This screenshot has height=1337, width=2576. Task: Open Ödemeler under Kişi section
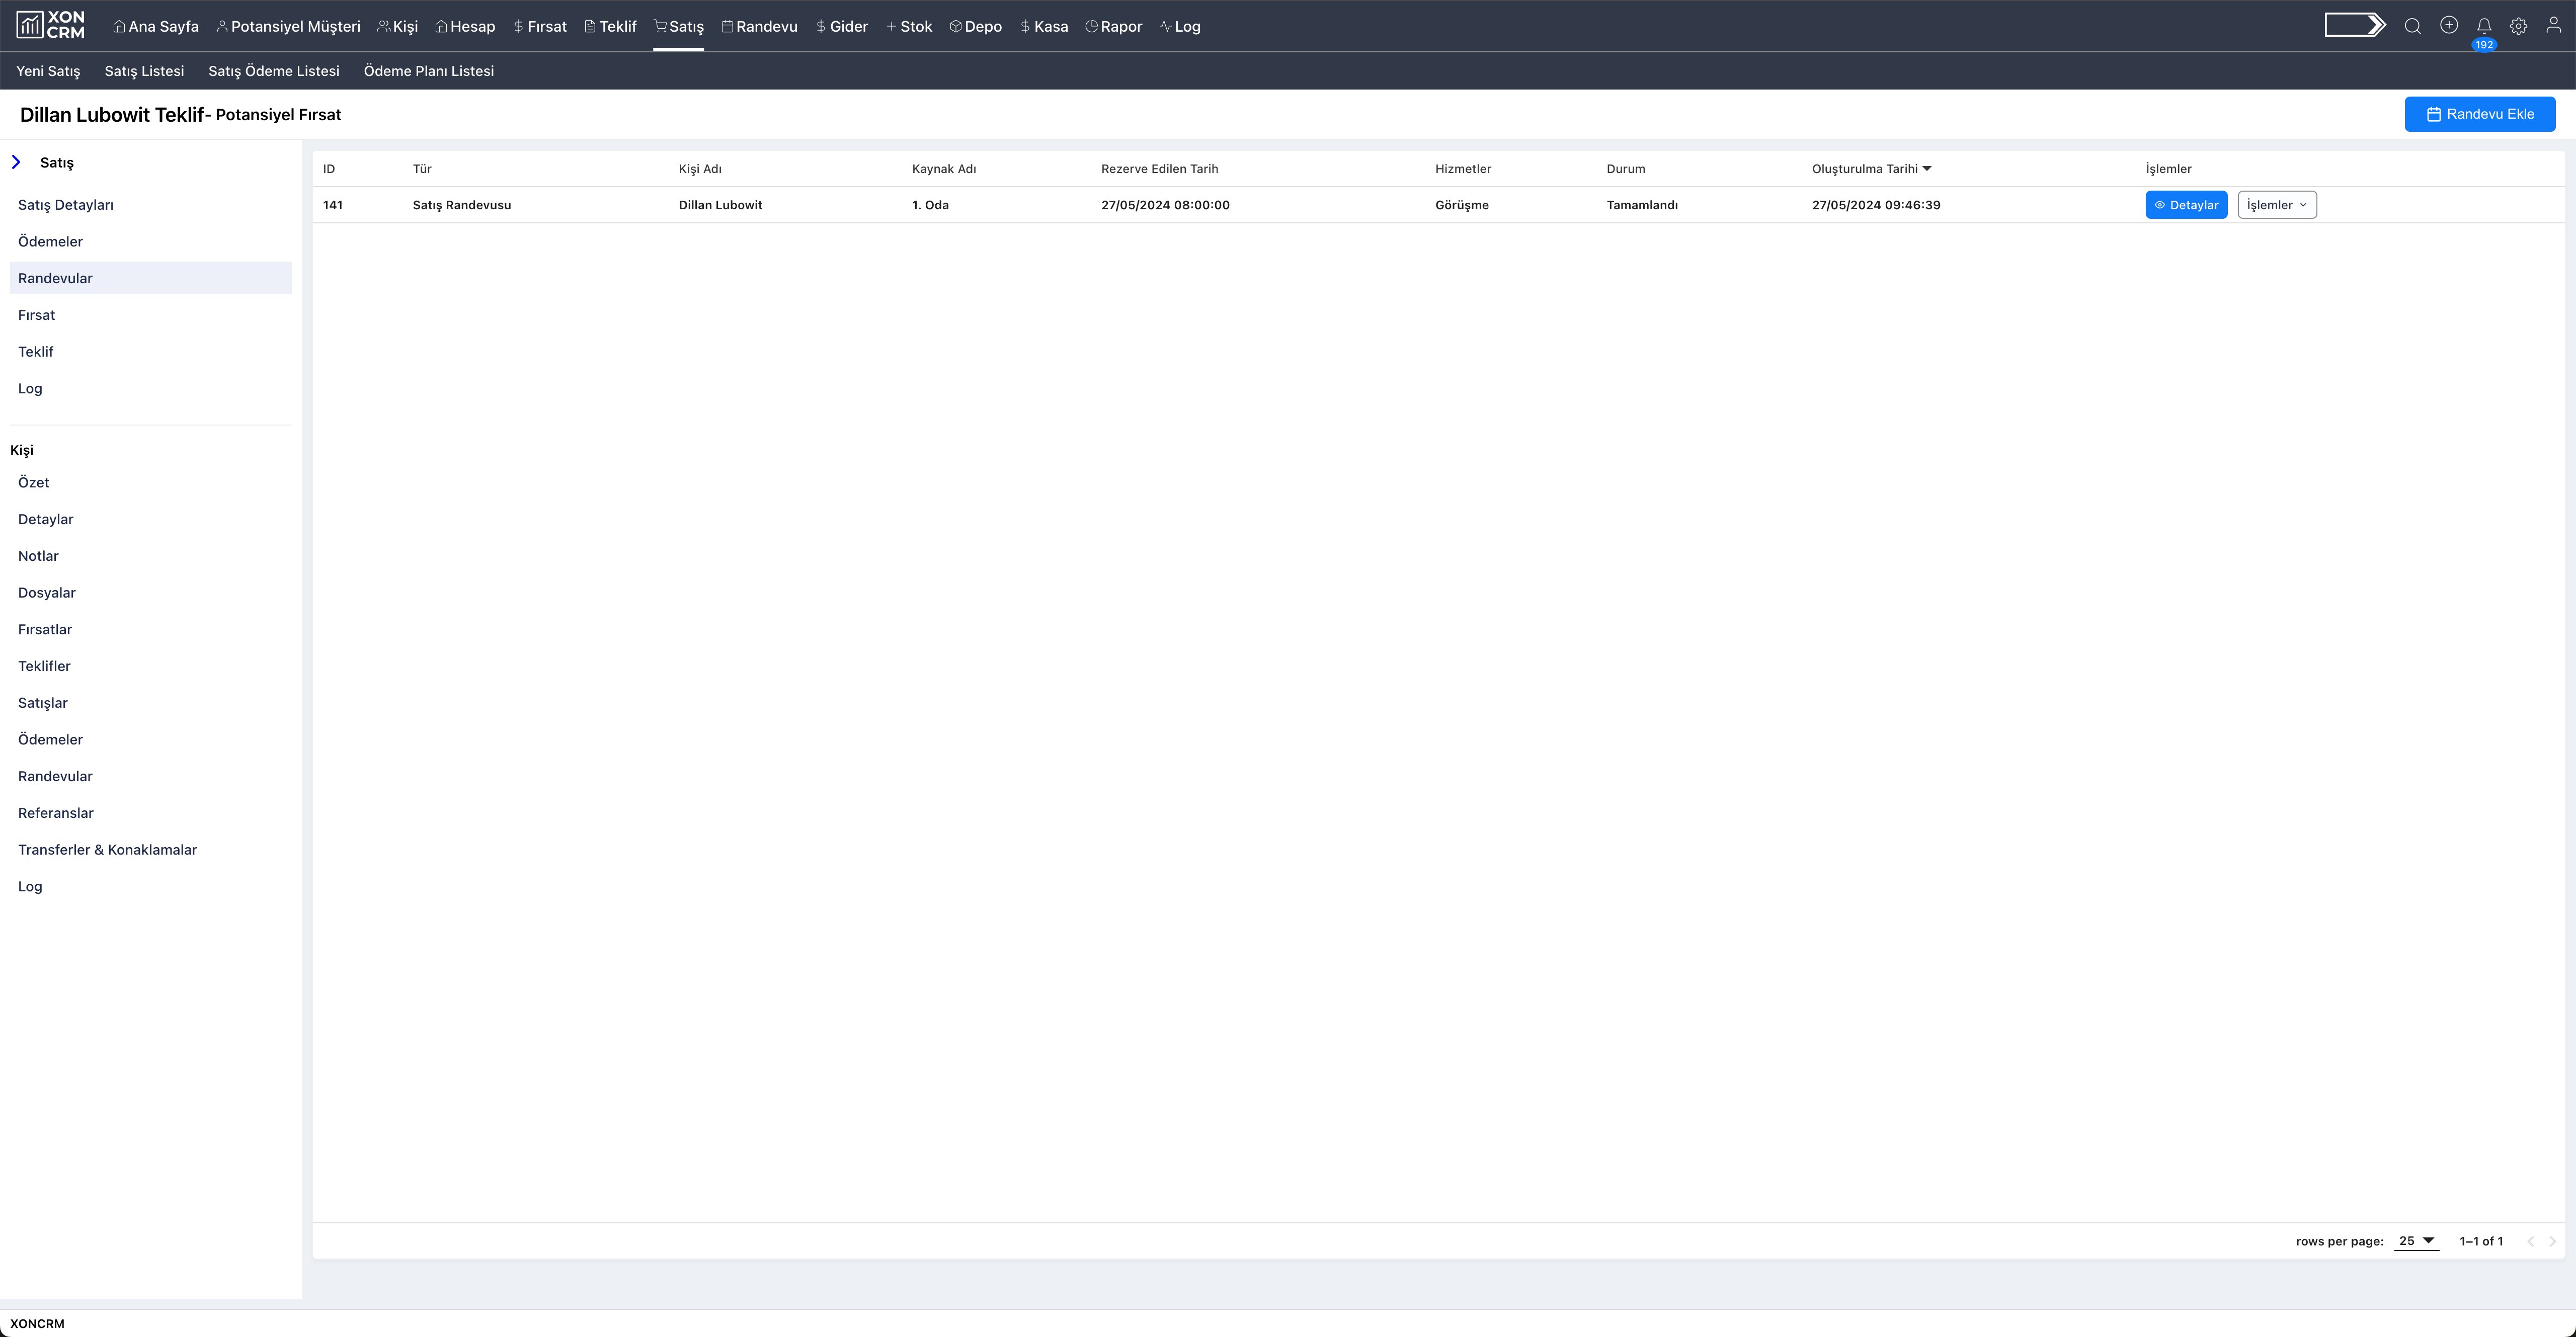click(x=50, y=740)
